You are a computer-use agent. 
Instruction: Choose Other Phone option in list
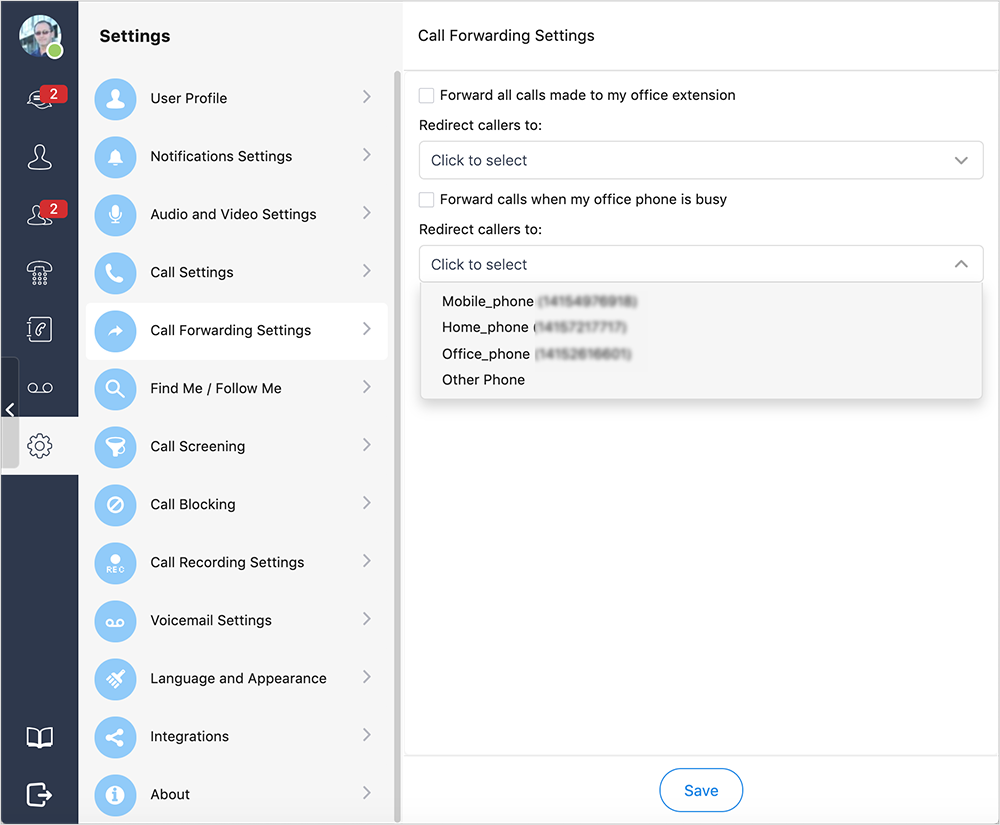[483, 380]
